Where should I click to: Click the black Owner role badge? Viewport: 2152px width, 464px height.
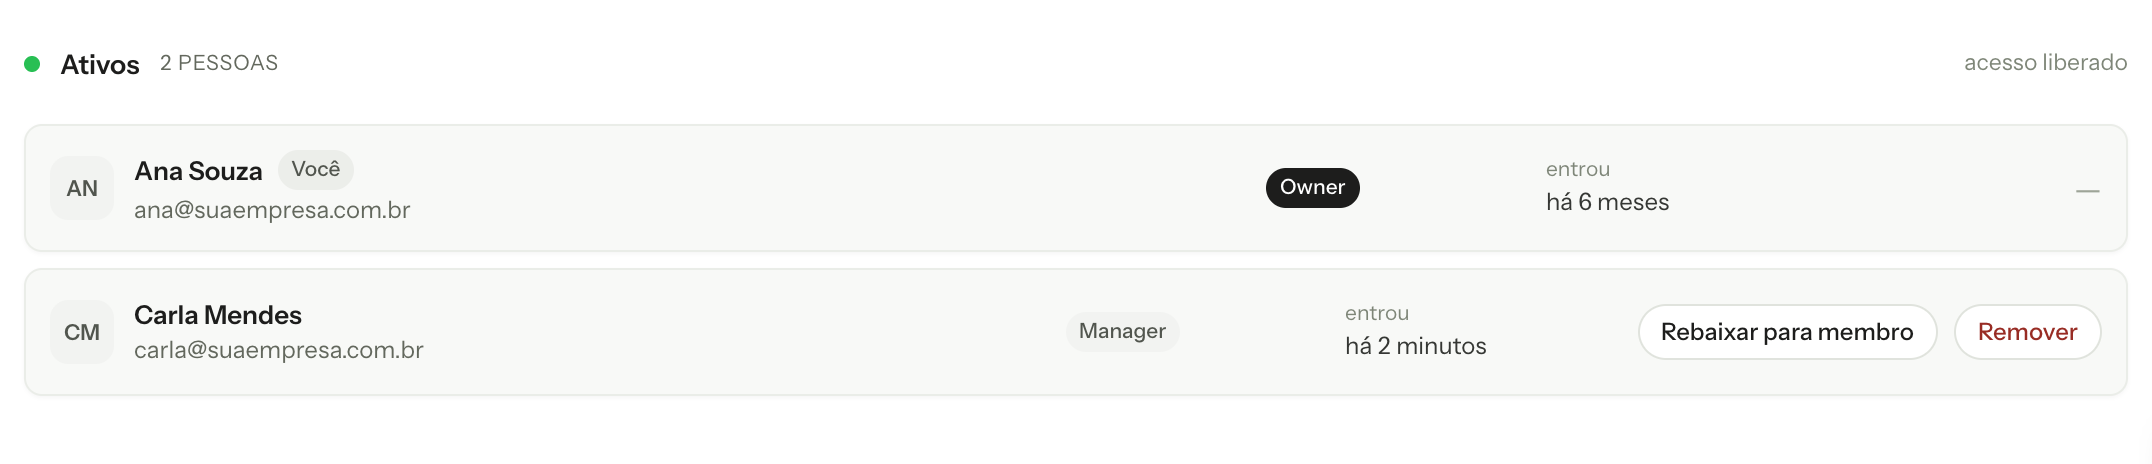(x=1312, y=188)
